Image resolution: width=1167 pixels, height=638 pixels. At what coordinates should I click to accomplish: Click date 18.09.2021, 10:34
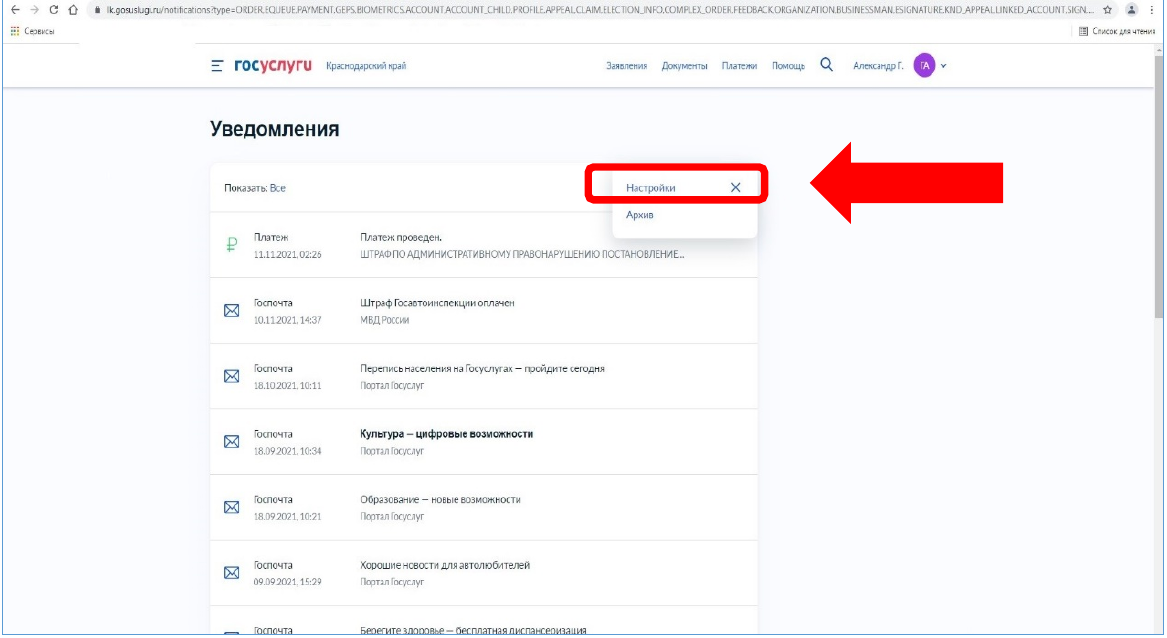[x=287, y=451]
